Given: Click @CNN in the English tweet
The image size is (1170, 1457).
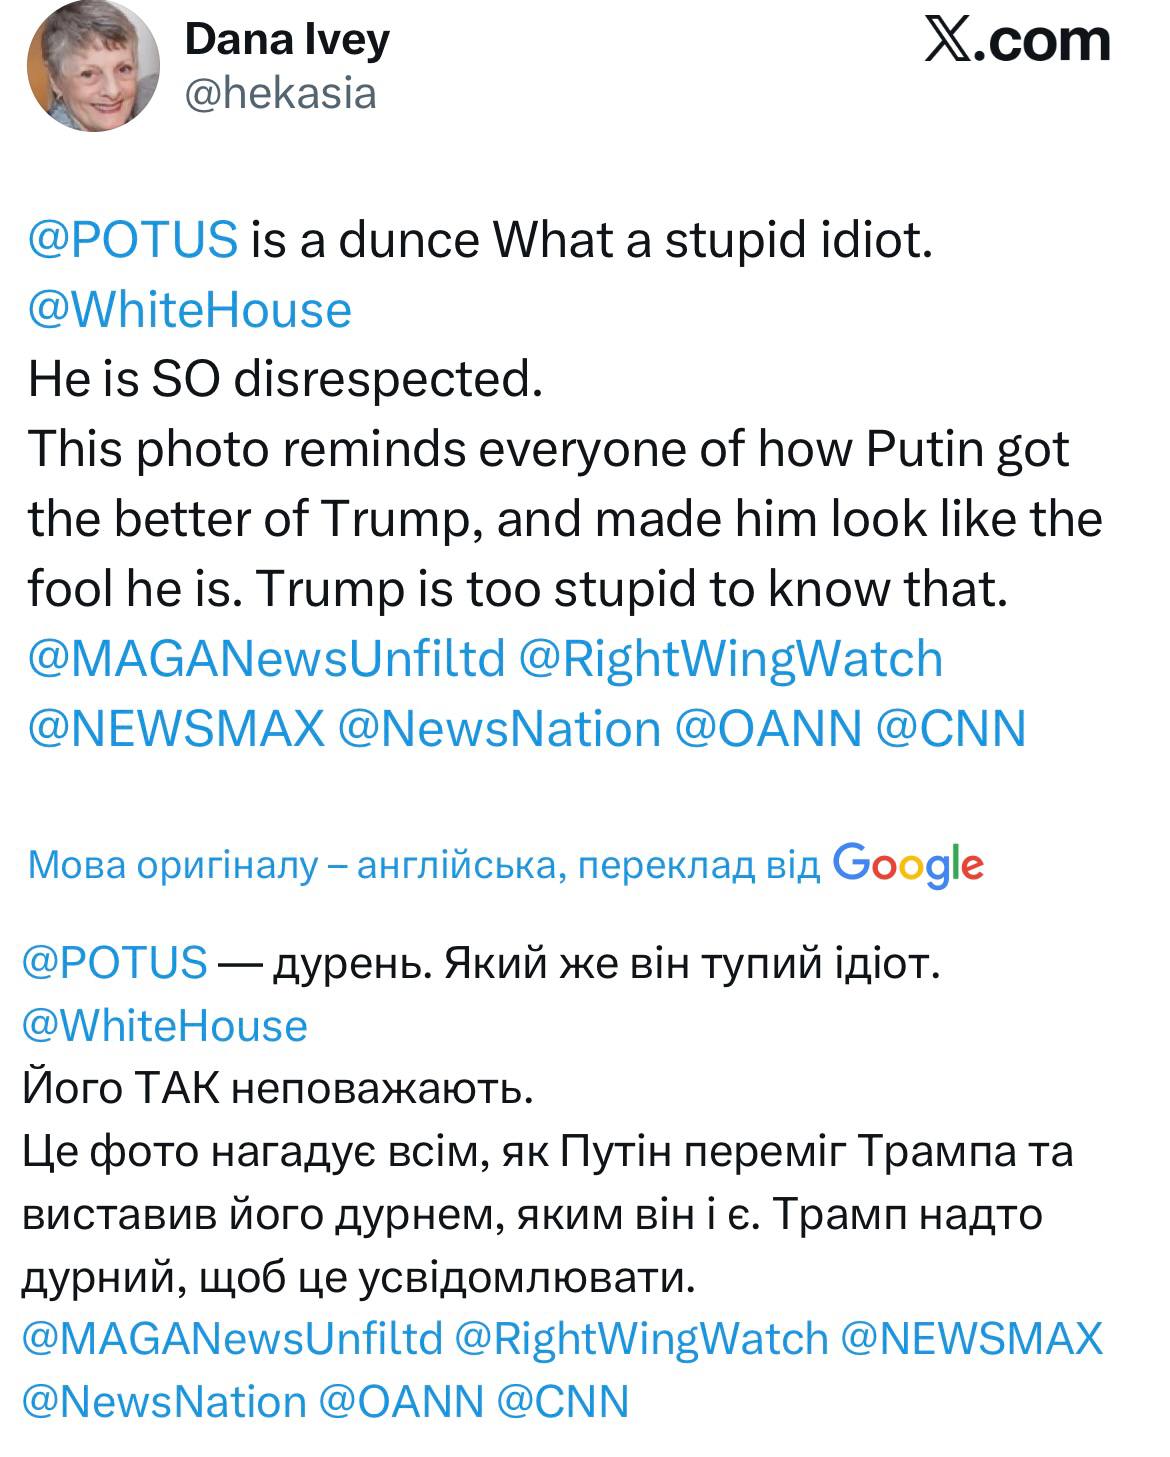Looking at the screenshot, I should click(x=951, y=729).
